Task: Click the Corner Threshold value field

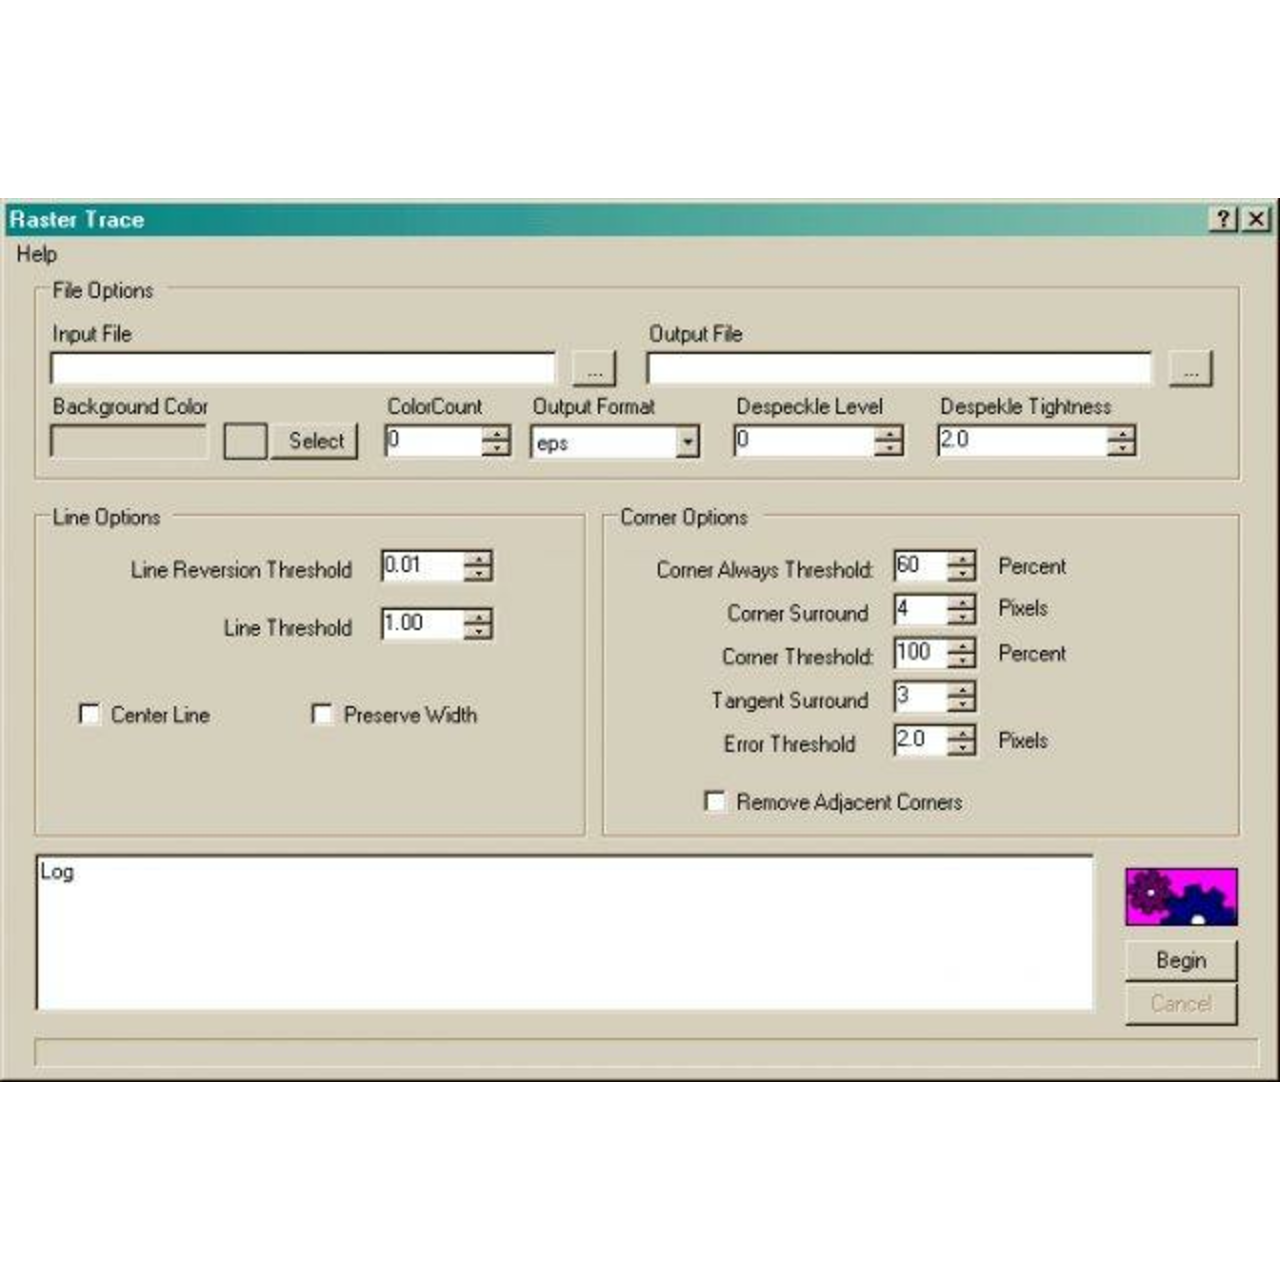Action: 920,654
